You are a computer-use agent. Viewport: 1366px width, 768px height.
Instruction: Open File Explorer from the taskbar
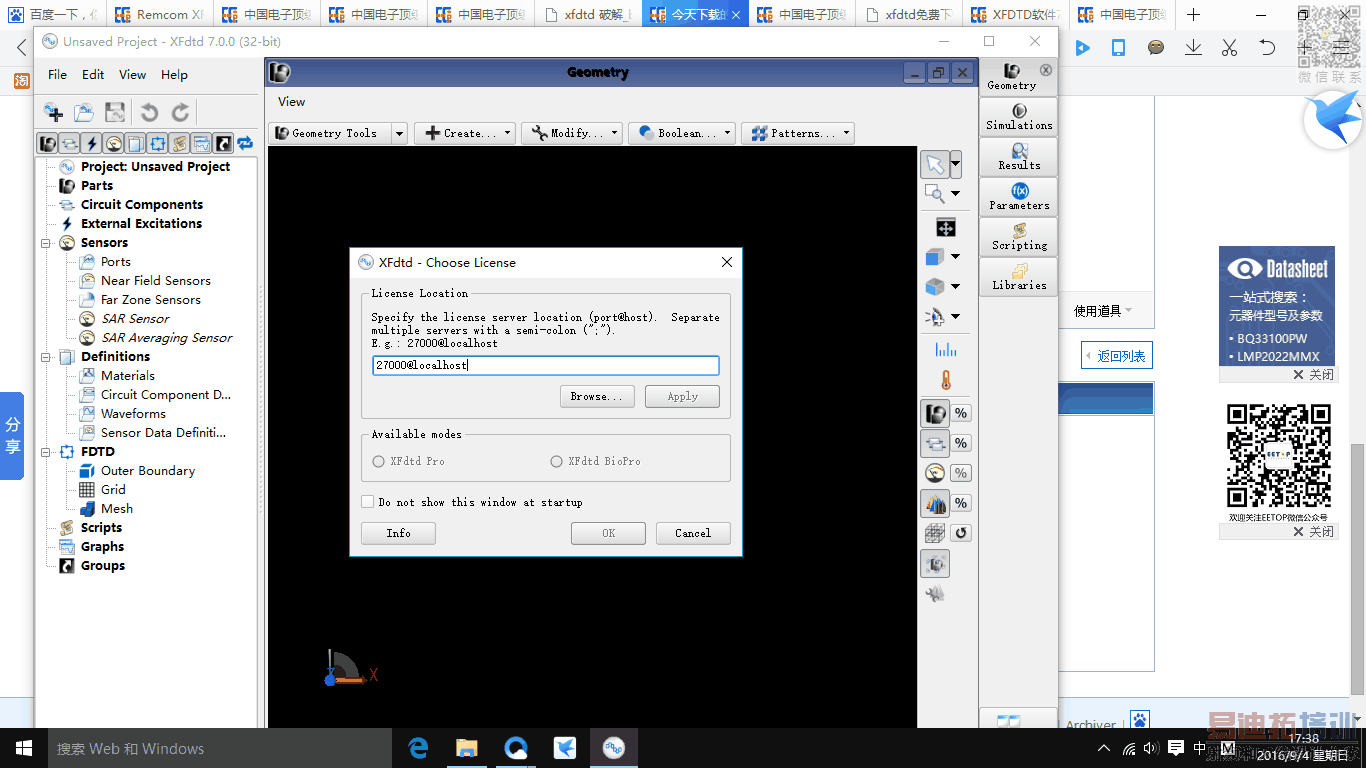click(467, 748)
